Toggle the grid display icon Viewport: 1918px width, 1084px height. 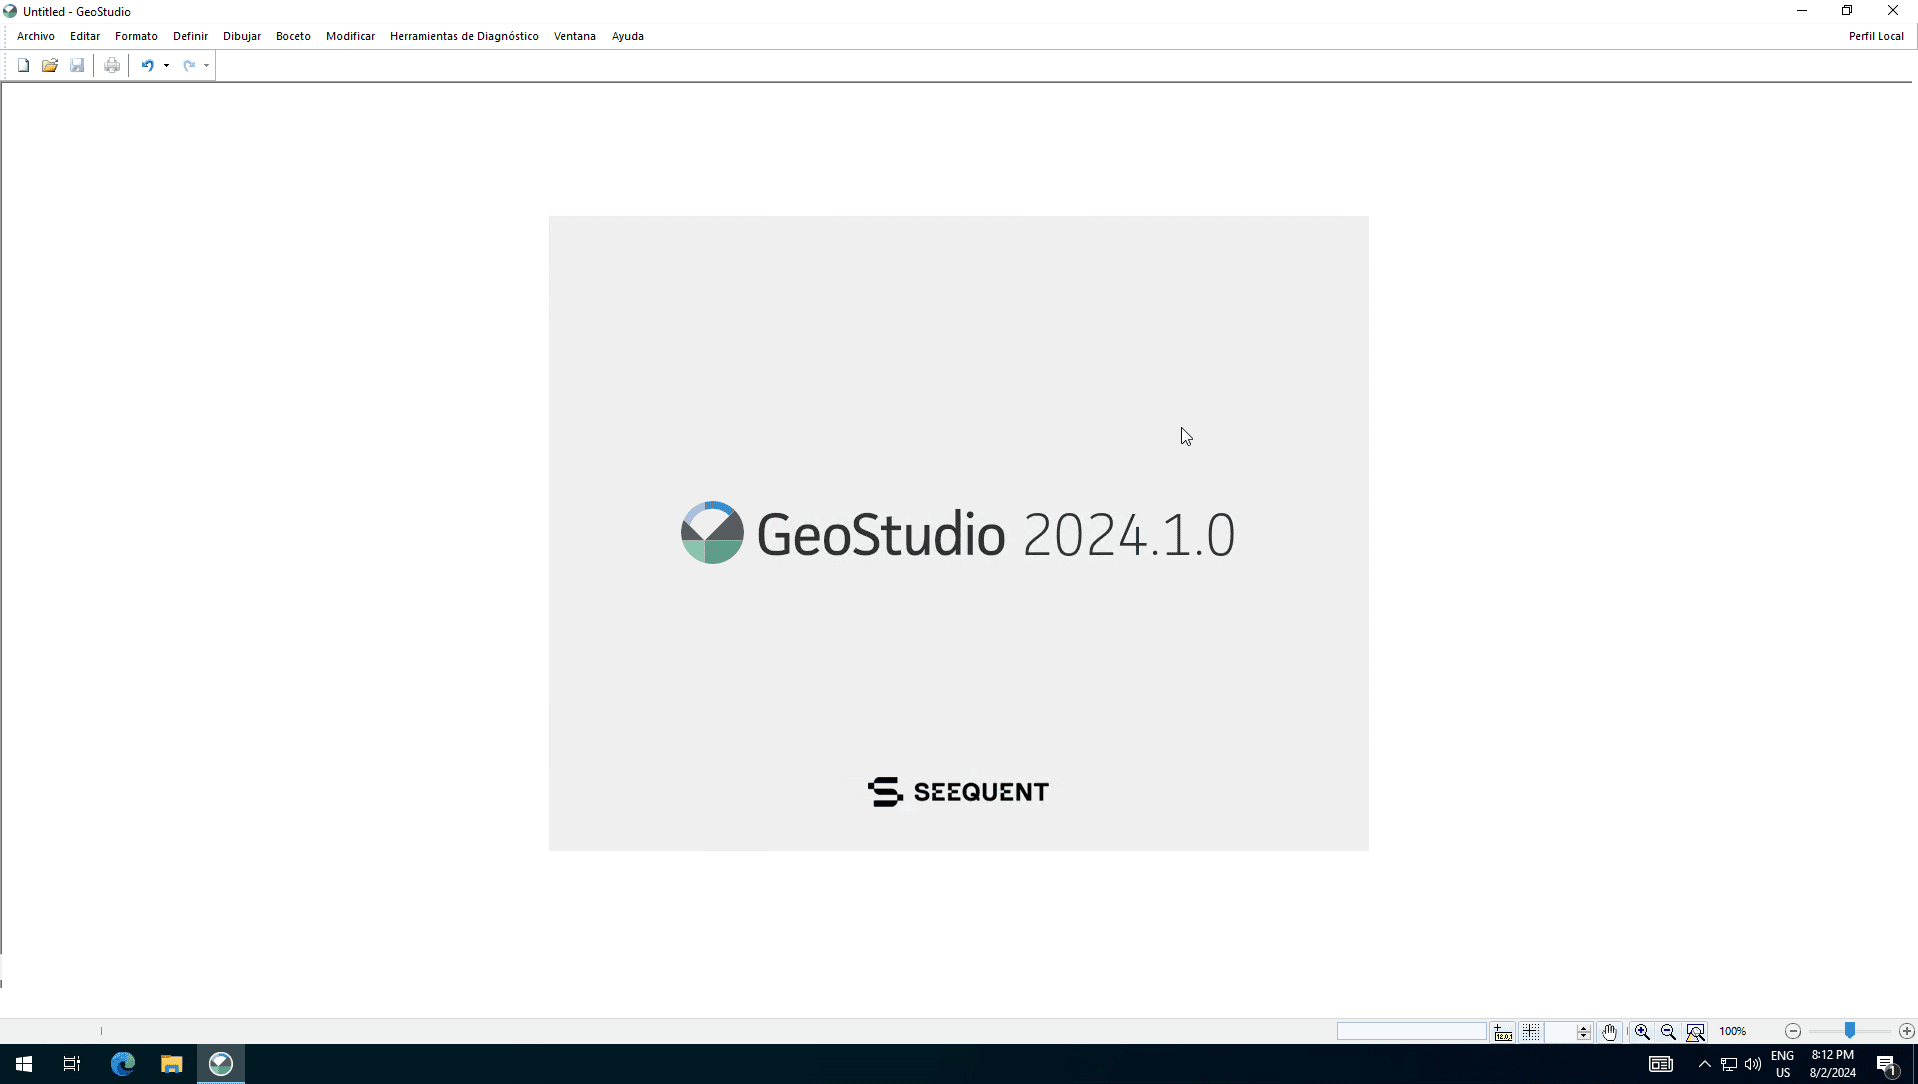click(x=1531, y=1031)
